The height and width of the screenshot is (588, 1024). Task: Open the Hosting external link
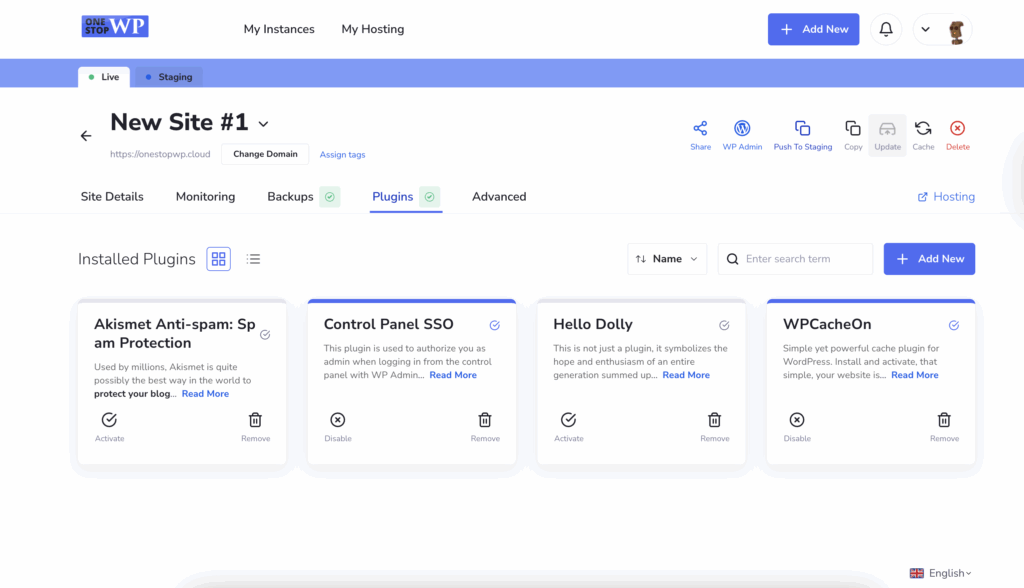click(946, 197)
